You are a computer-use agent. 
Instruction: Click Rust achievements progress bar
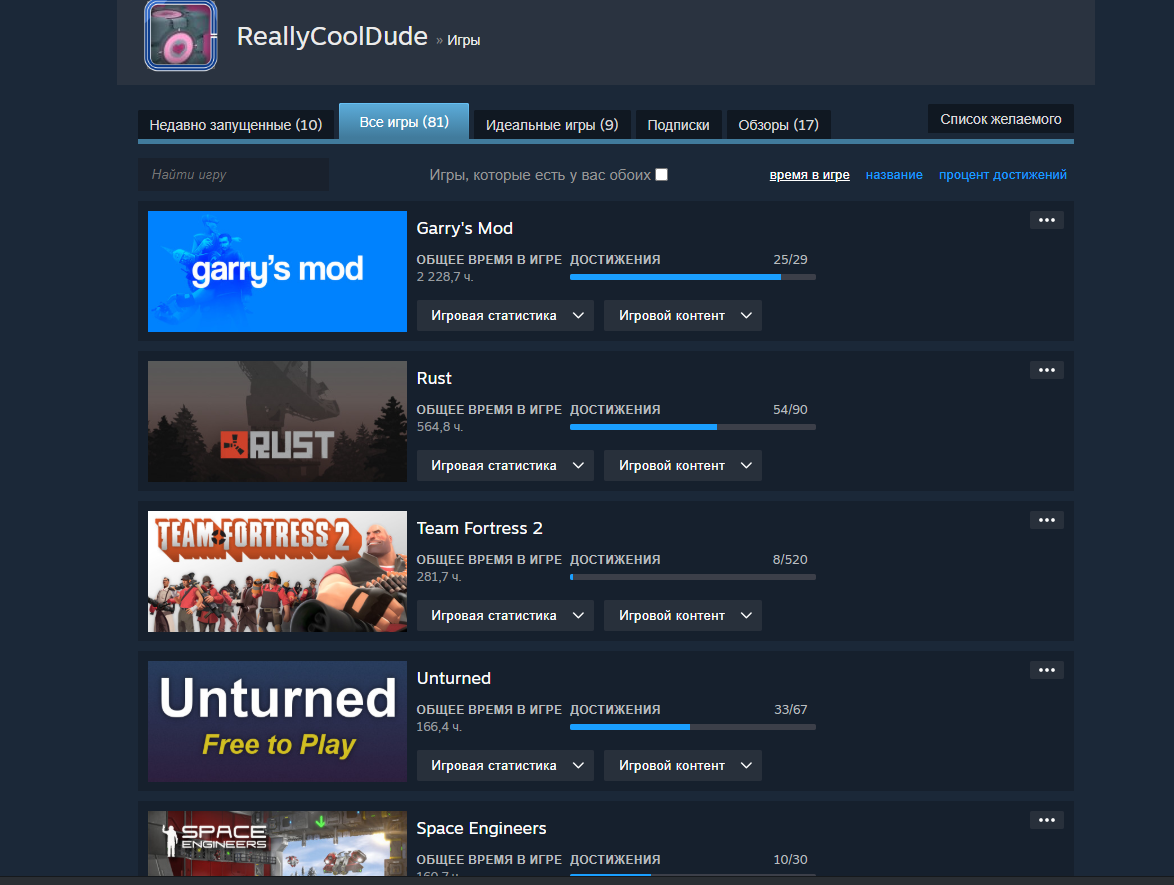pos(693,427)
